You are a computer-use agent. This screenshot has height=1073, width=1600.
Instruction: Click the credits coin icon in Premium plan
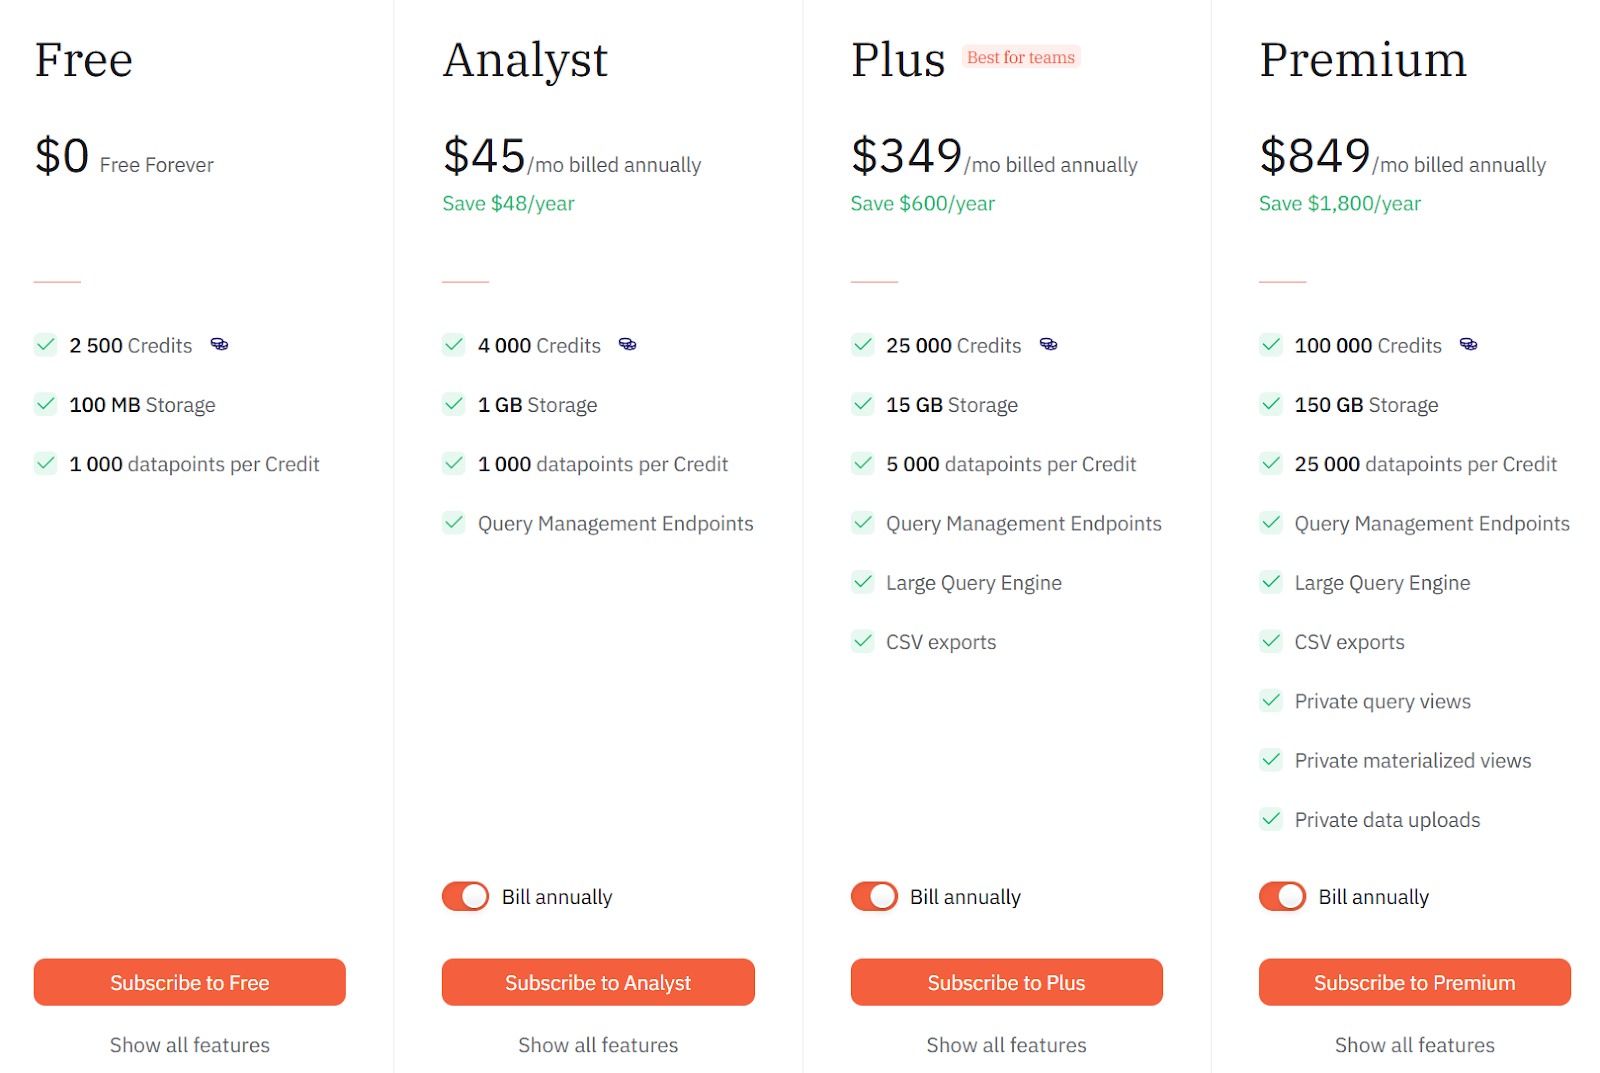(1468, 344)
